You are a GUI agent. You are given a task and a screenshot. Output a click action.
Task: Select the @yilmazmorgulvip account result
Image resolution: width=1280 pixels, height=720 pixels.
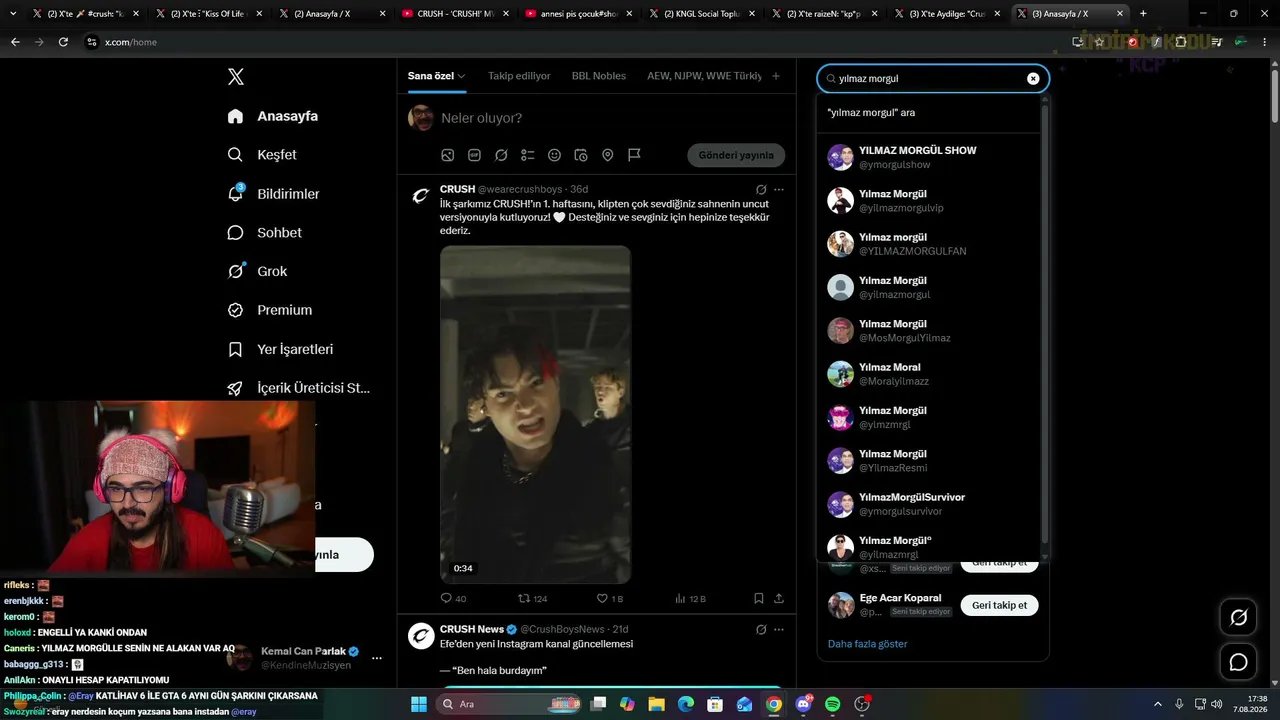pyautogui.click(x=930, y=200)
